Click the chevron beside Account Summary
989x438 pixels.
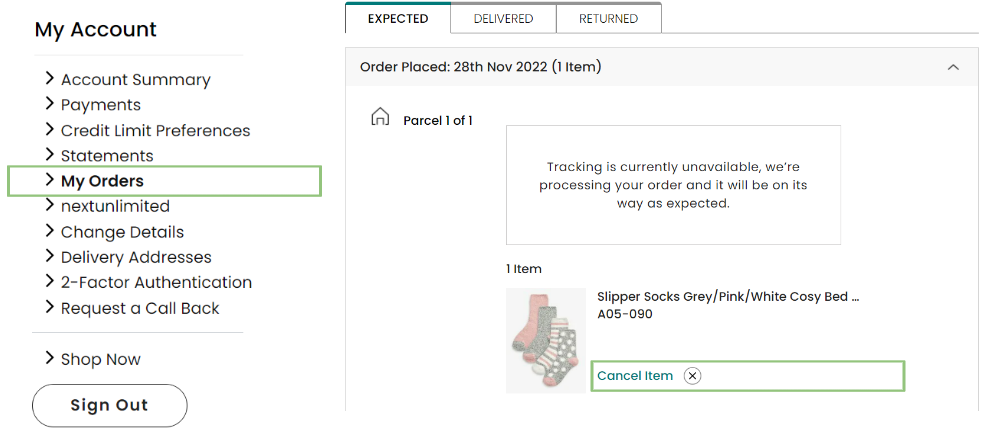click(x=50, y=78)
